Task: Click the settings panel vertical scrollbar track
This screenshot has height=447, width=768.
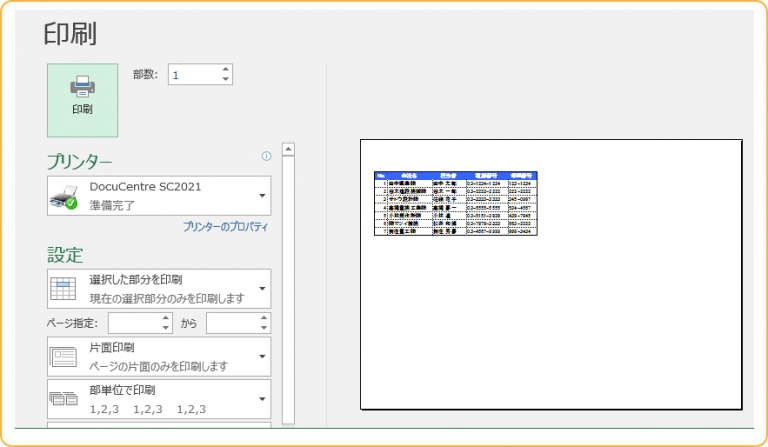Action: click(x=288, y=289)
